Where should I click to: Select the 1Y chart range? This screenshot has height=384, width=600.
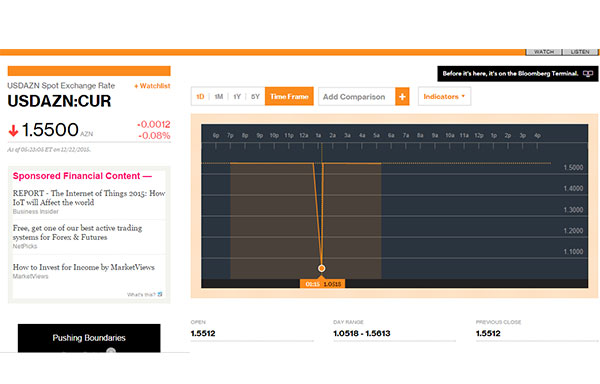(237, 97)
